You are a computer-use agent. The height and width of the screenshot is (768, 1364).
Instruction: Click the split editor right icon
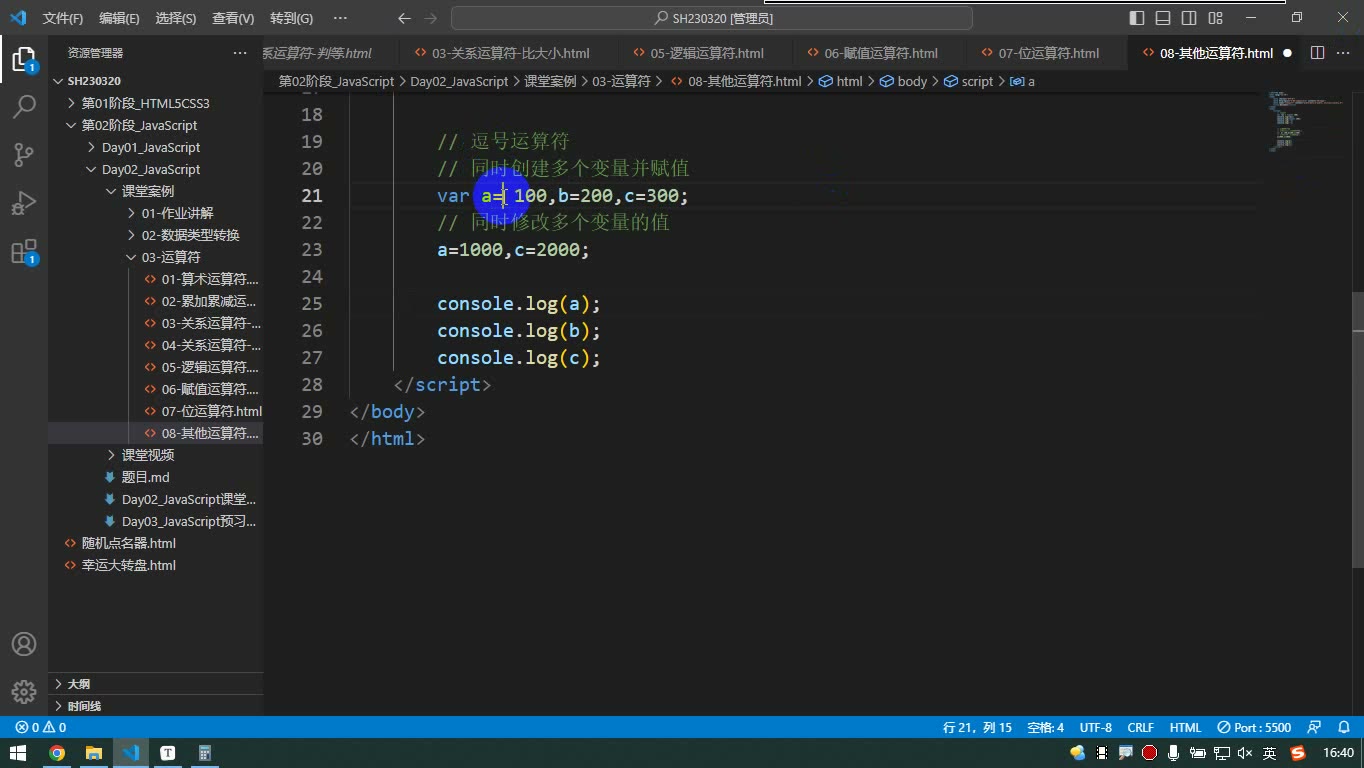(1317, 53)
